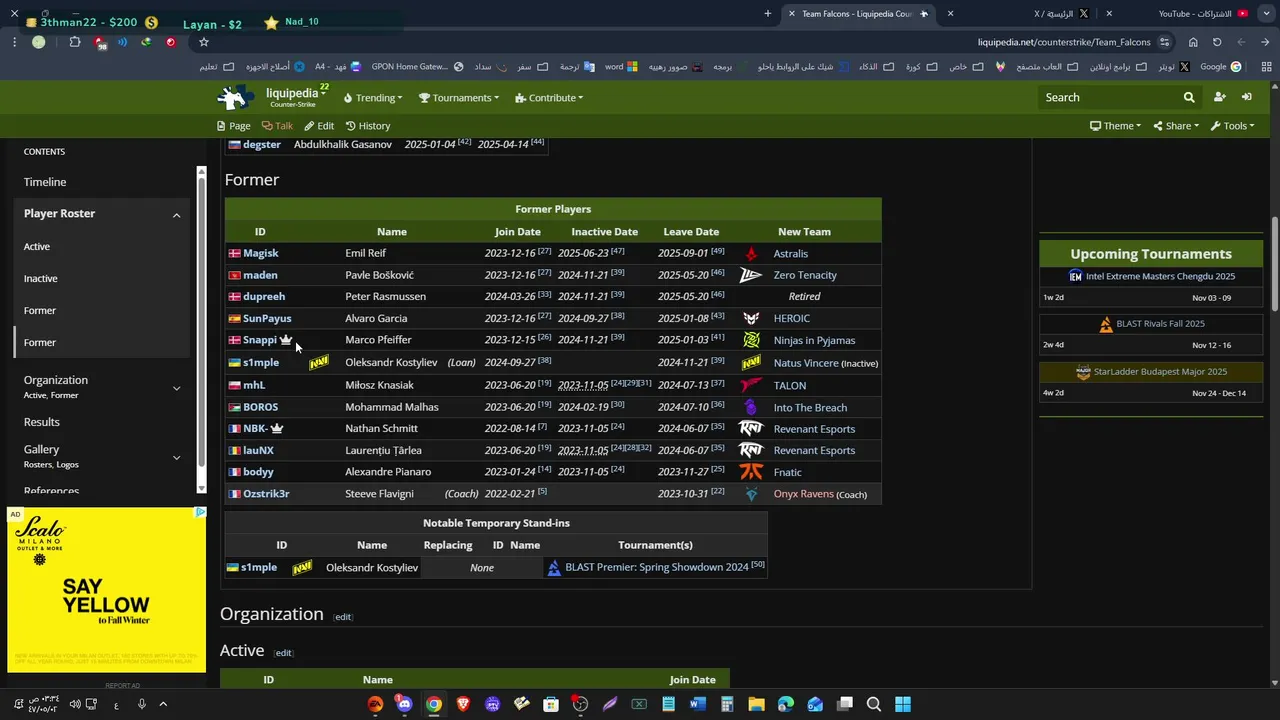This screenshot has width=1280, height=720.
Task: Click the Into The Breach logo
Action: [751, 407]
